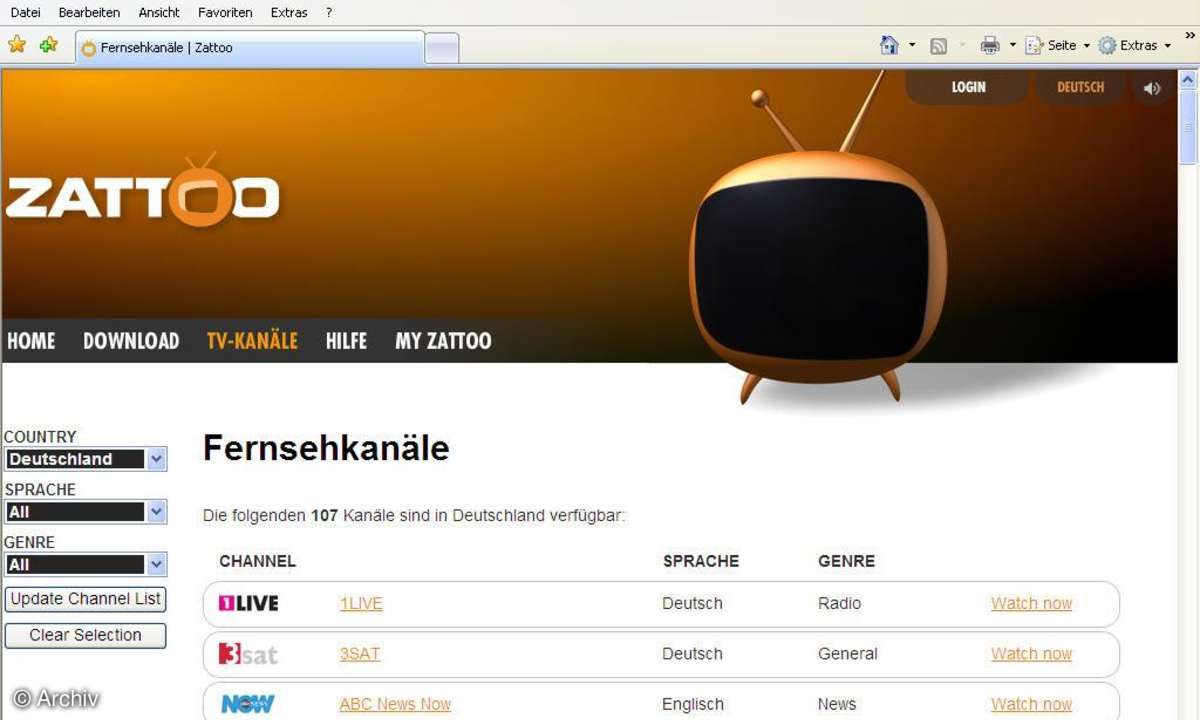The width and height of the screenshot is (1200, 720).
Task: Open the Home icon dropdown arrow
Action: tap(912, 46)
